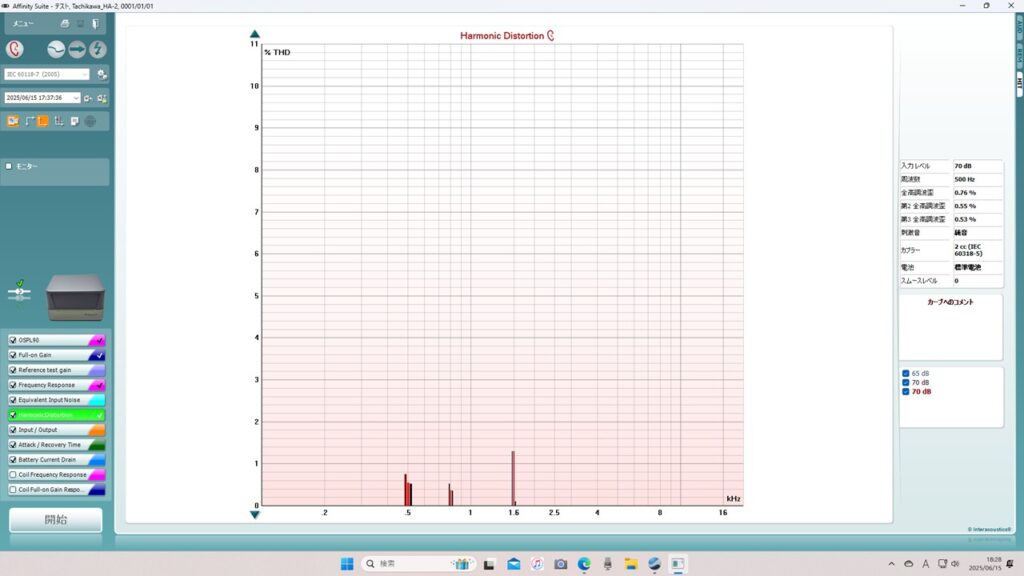The height and width of the screenshot is (576, 1024).
Task: Select the Frequency Response test label
Action: click(46, 385)
